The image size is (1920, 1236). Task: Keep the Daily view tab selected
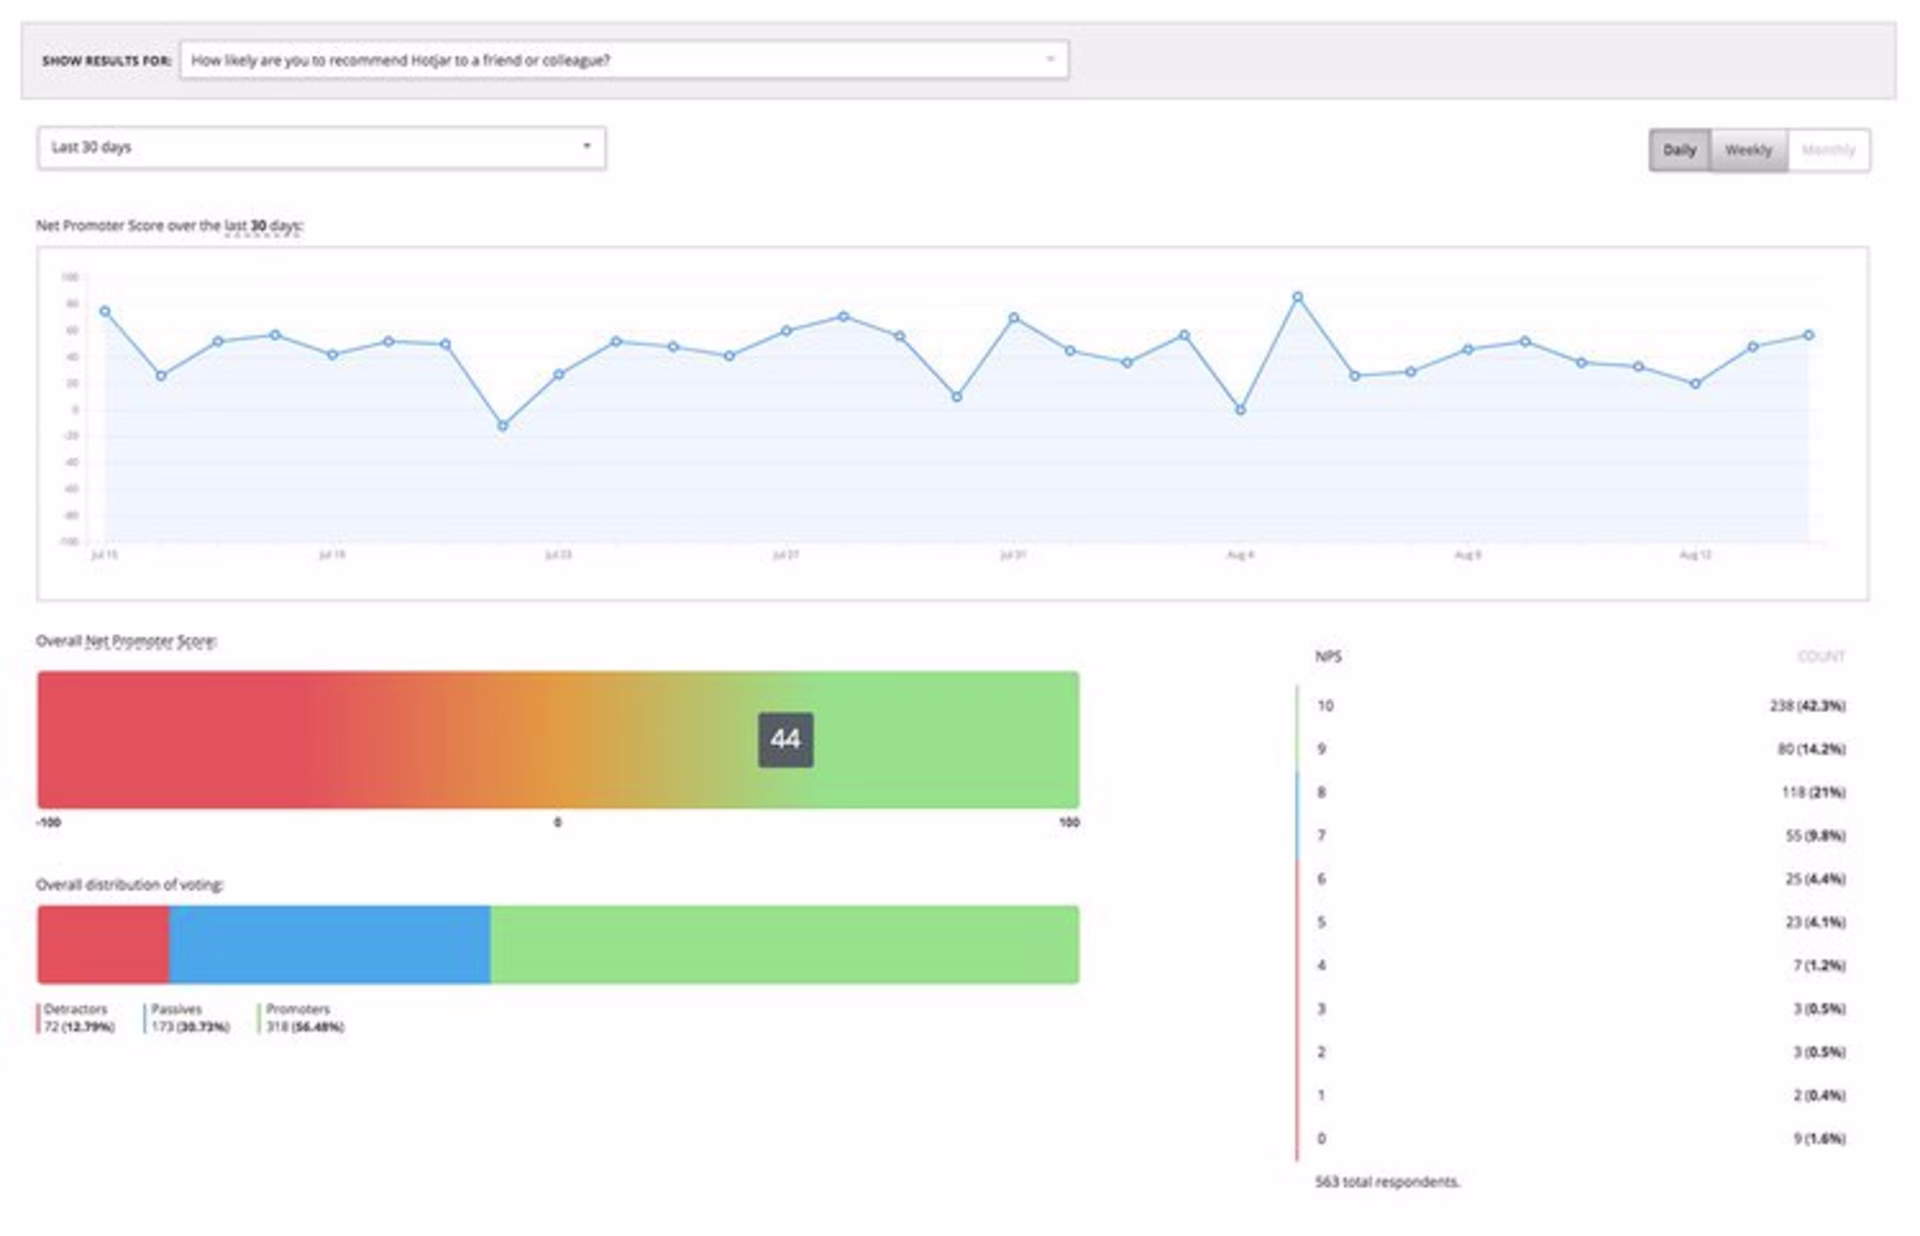[x=1679, y=149]
